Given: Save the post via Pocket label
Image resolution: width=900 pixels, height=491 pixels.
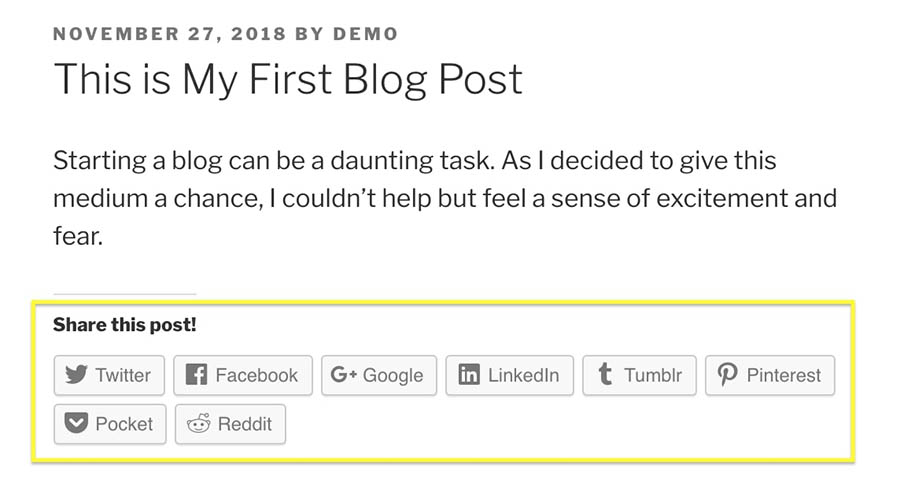Looking at the screenshot, I should [x=124, y=424].
